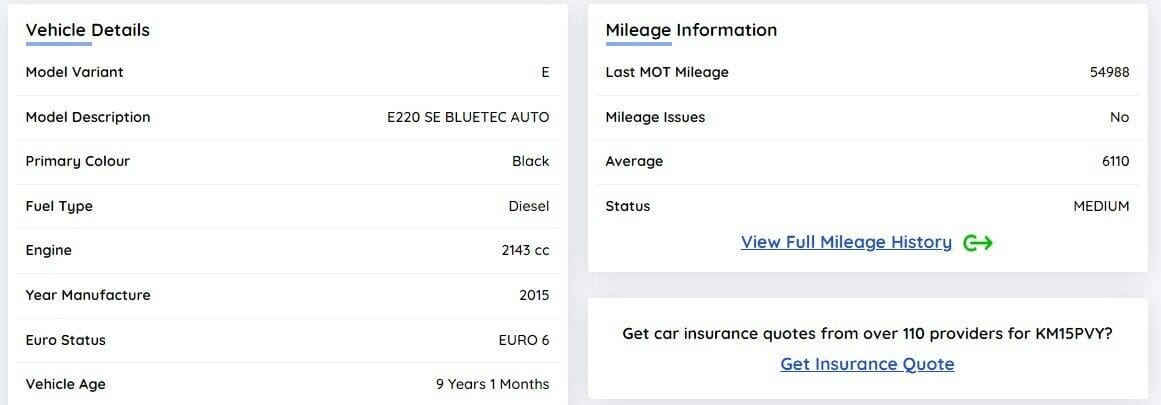Click the insurance quotes text for KM15PVY

pyautogui.click(x=867, y=333)
